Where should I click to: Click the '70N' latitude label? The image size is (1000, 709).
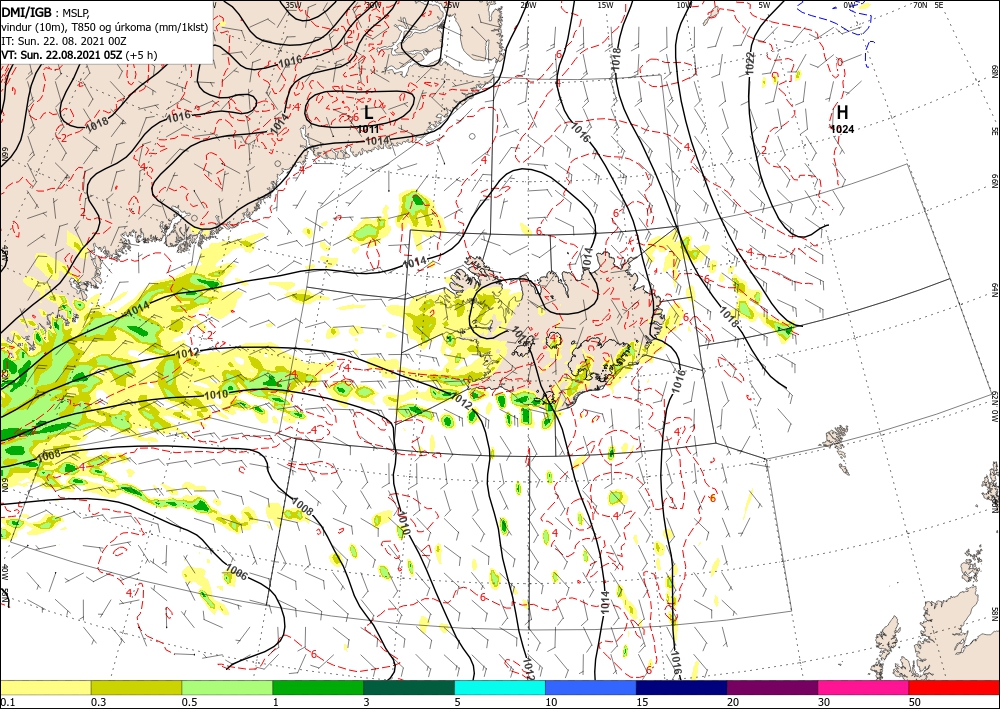click(920, 5)
